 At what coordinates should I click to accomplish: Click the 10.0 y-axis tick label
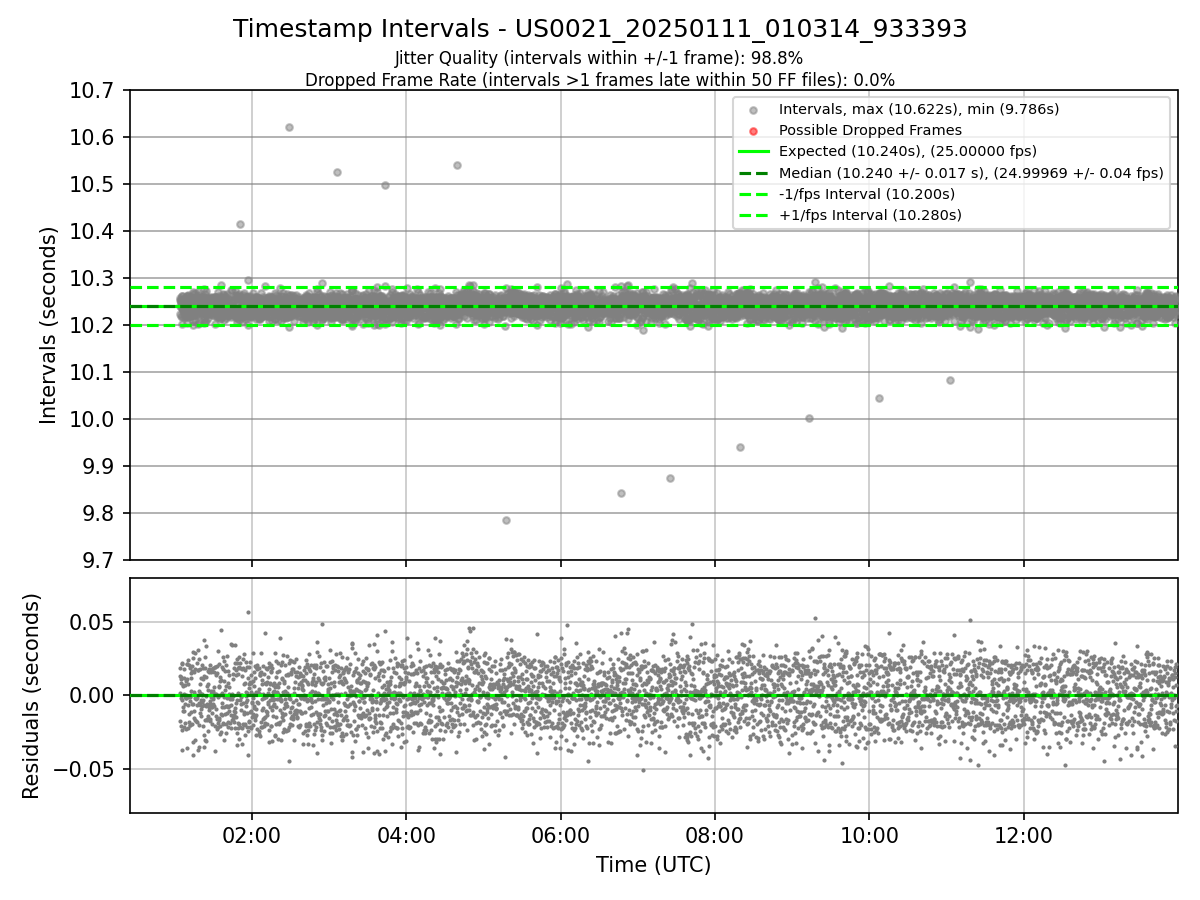click(x=94, y=420)
